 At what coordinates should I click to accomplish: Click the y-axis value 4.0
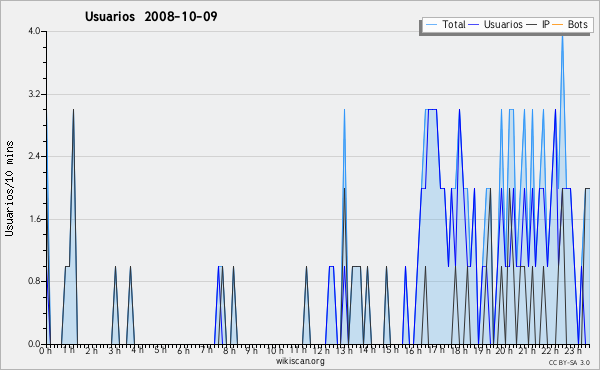click(x=34, y=31)
